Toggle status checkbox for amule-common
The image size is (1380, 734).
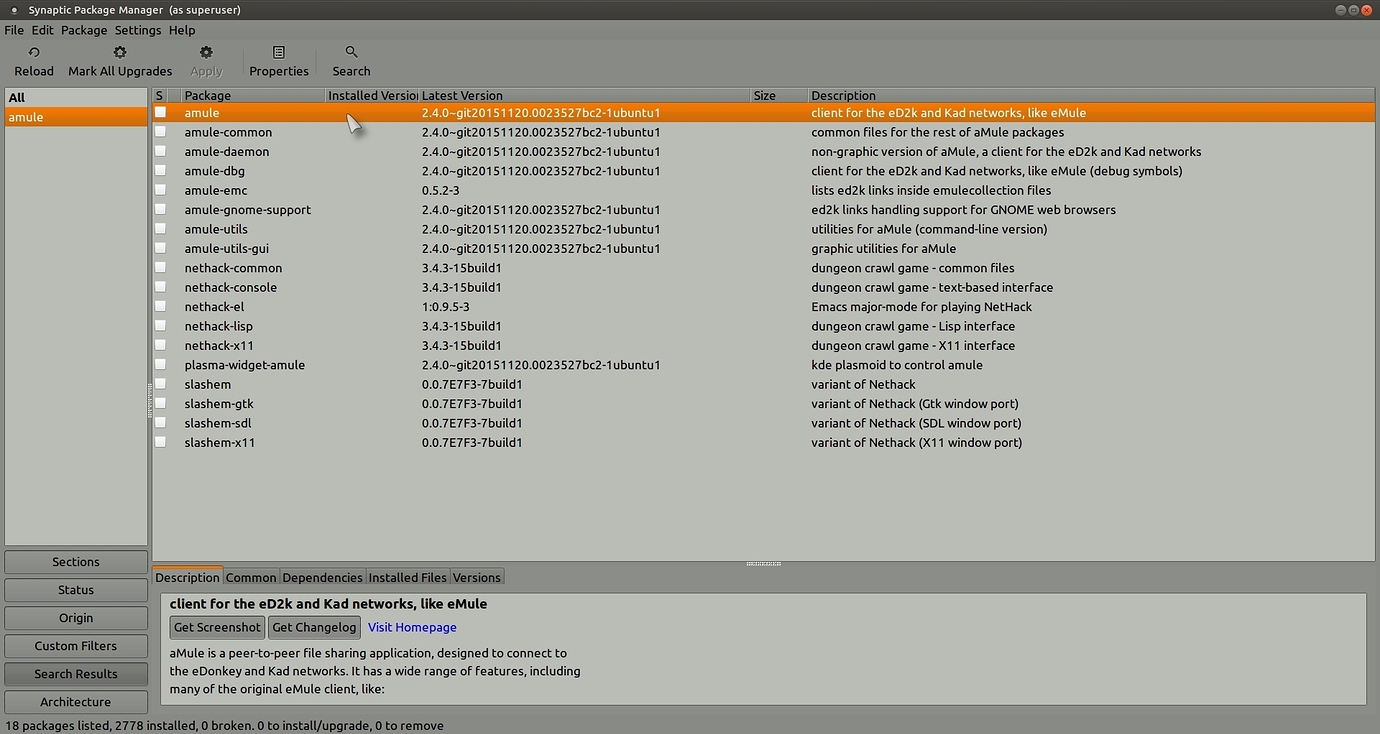(x=160, y=132)
